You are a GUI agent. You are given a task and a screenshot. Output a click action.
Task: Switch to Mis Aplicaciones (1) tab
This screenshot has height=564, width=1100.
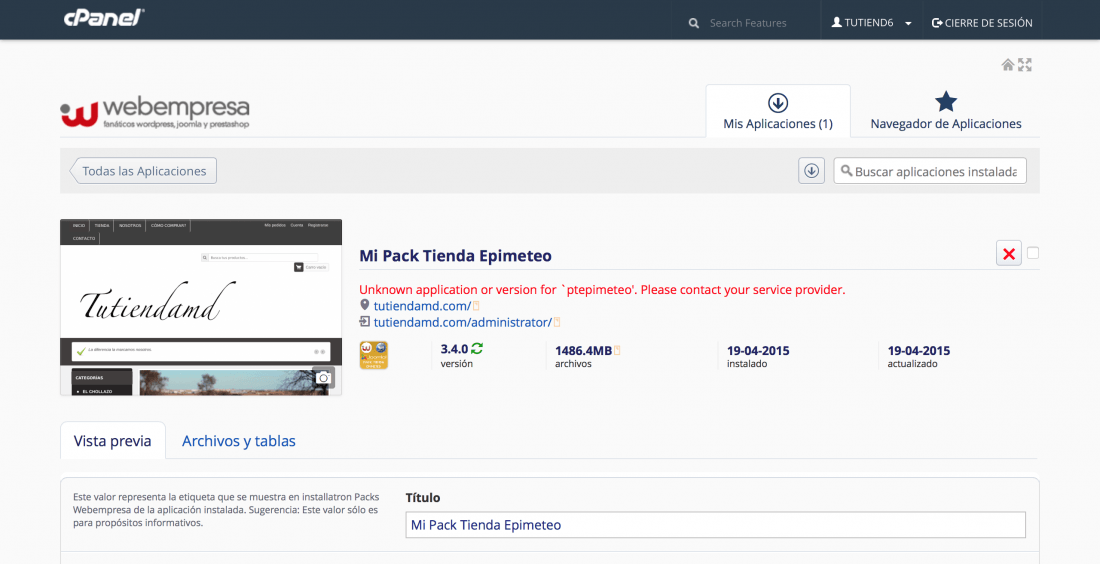[x=778, y=111]
